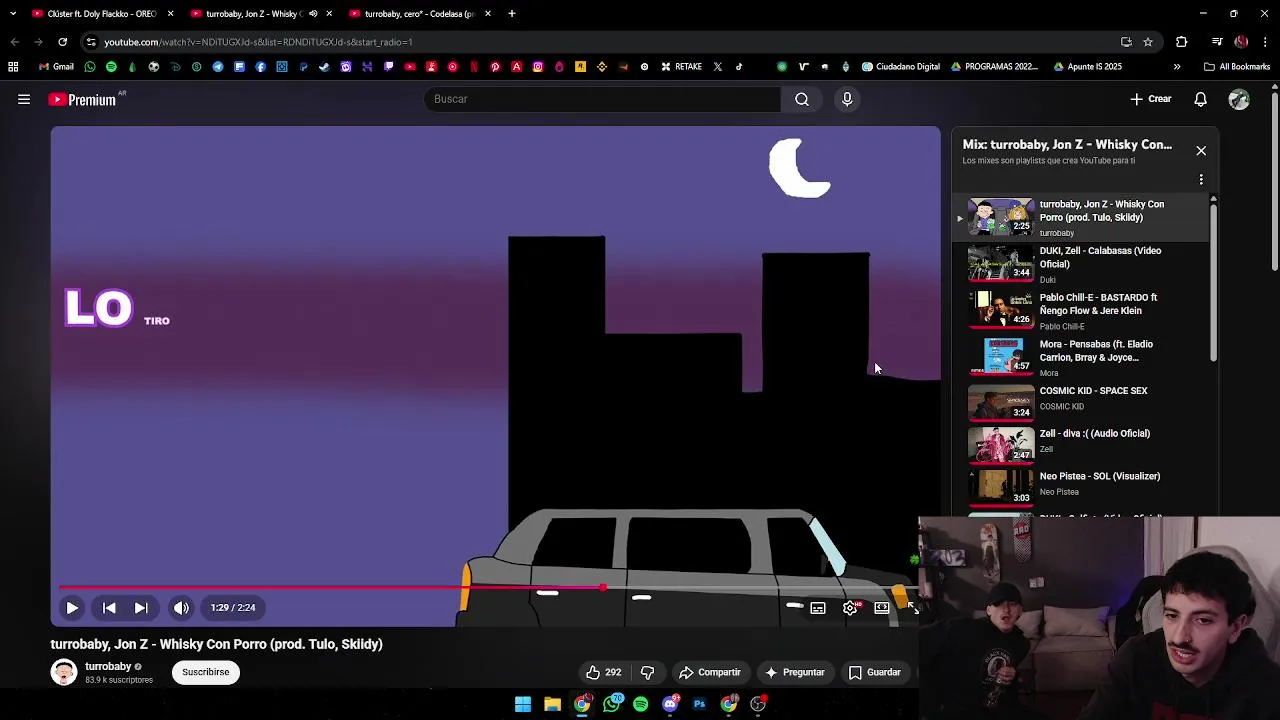
Task: Close the Mix playlist panel
Action: point(1201,150)
